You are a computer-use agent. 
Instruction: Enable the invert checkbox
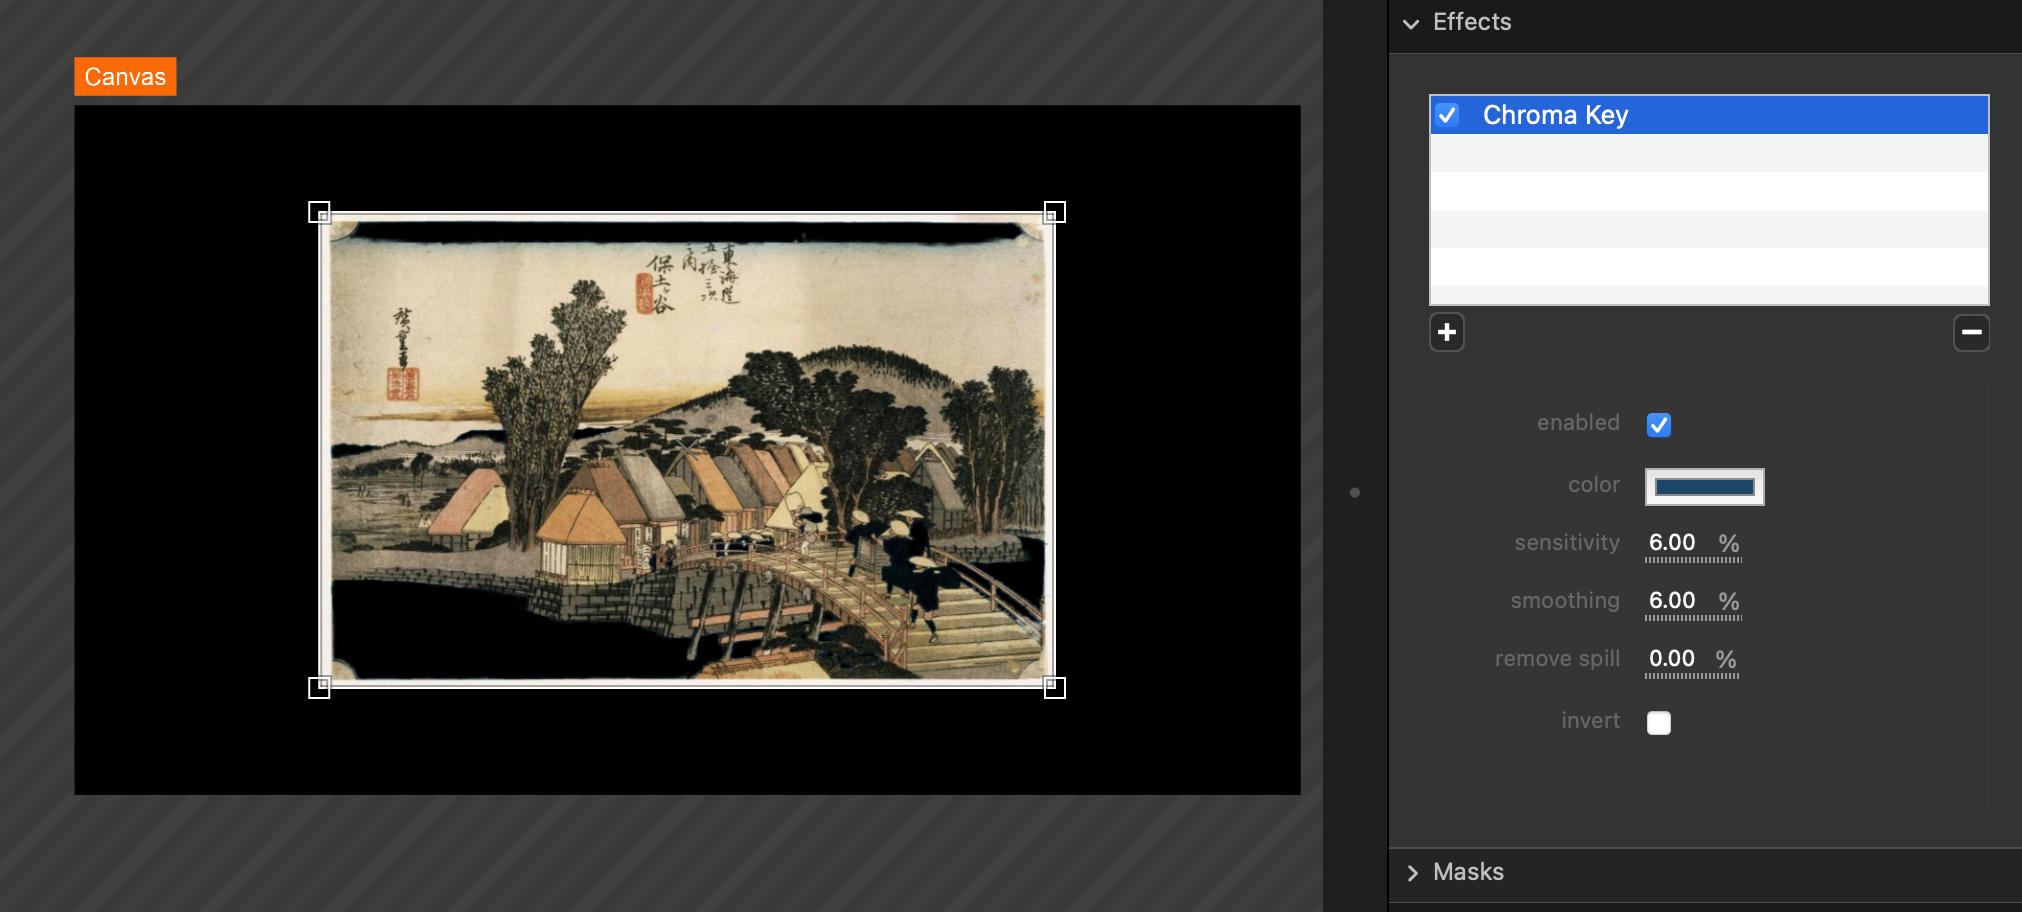[1658, 722]
